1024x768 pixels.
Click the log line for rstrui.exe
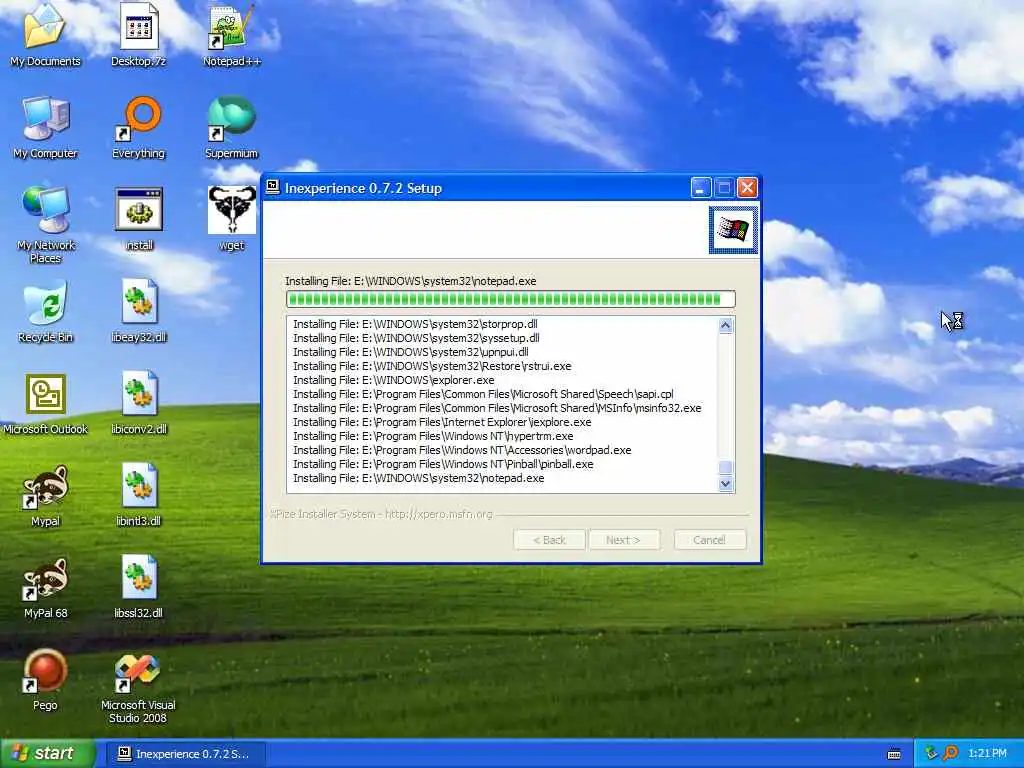click(x=432, y=366)
